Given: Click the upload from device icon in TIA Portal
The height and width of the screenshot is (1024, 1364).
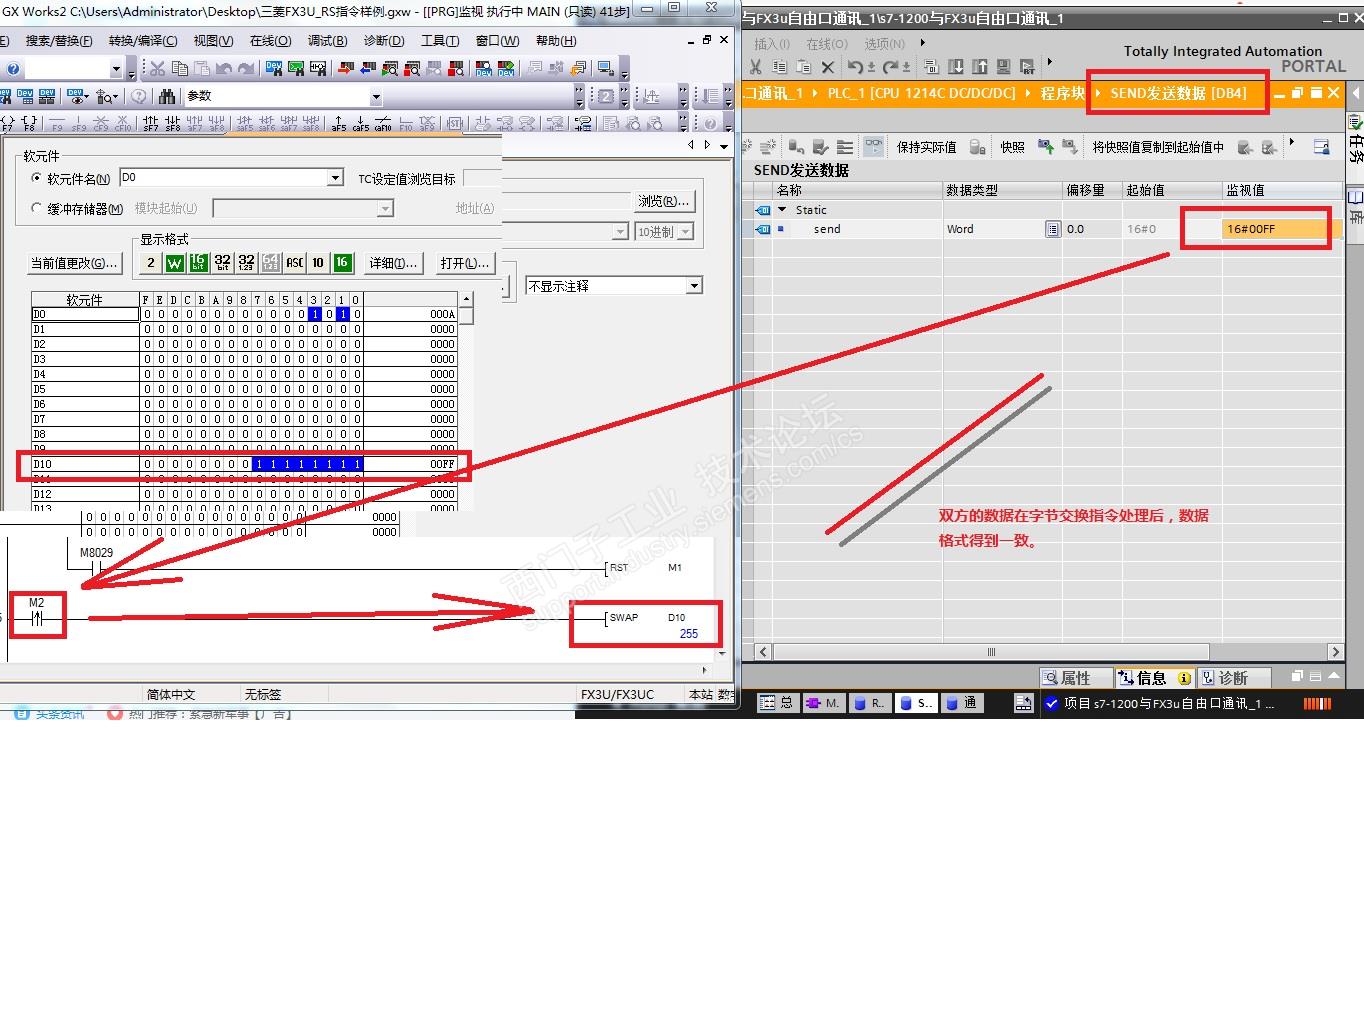Looking at the screenshot, I should (980, 67).
